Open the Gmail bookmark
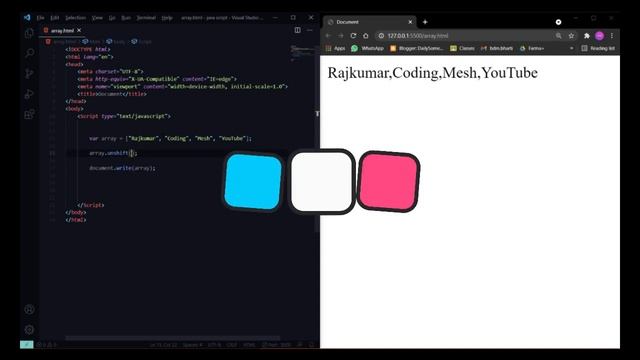Screen dimensions: 640x360 497,48
